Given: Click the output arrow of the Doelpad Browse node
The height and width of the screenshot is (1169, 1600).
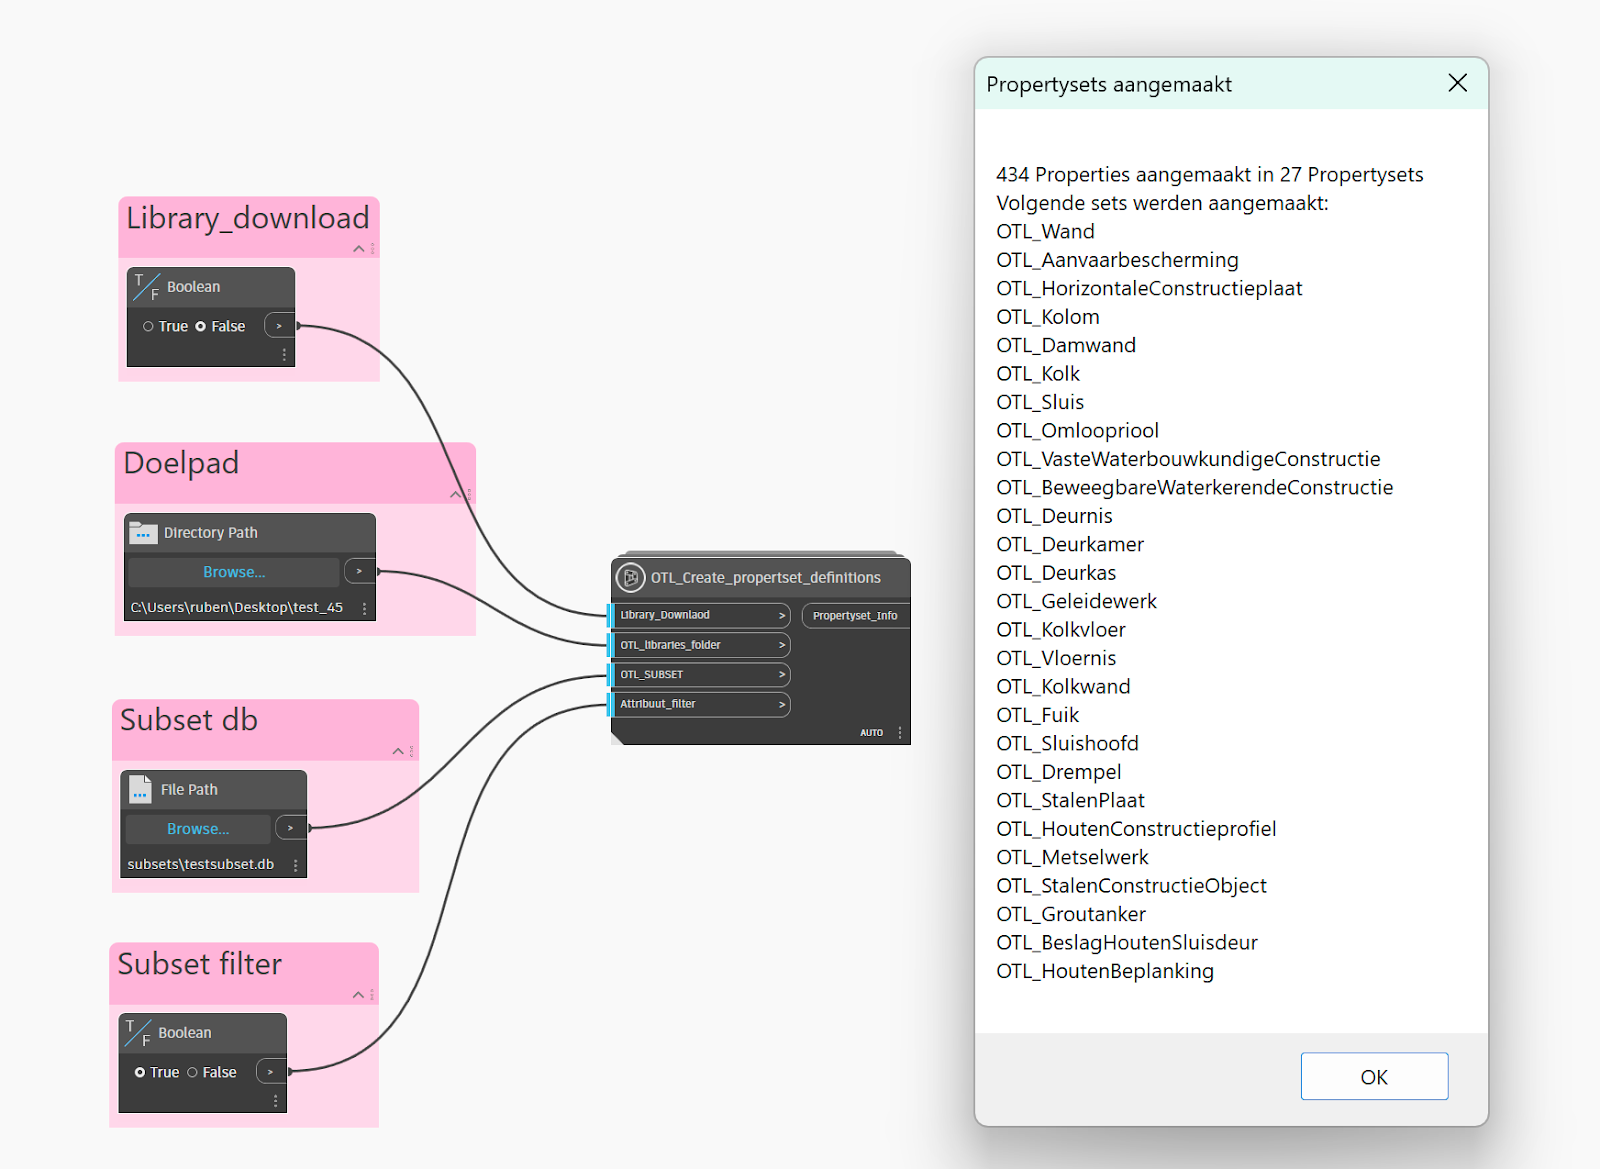Looking at the screenshot, I should (358, 570).
